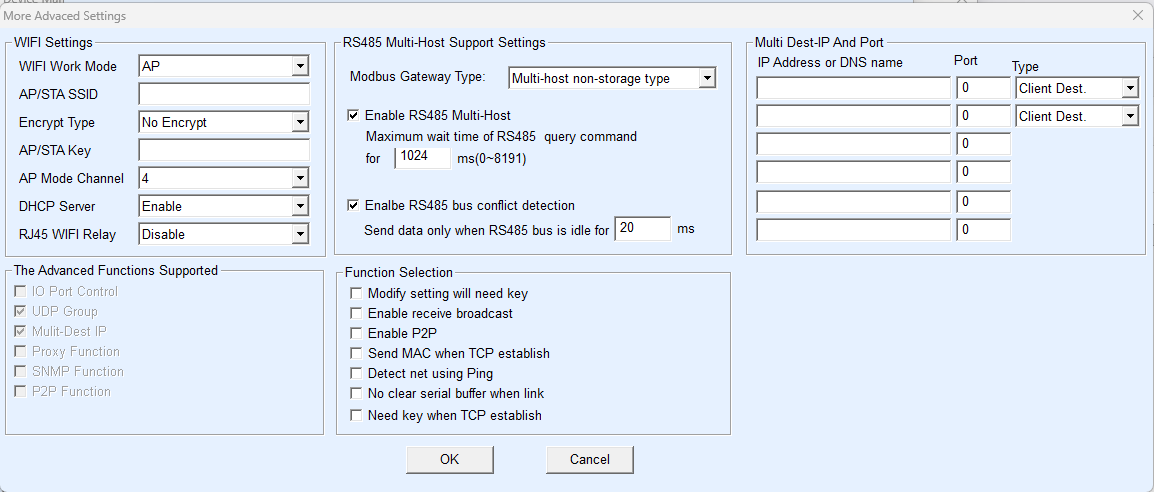Tick the Enable P2P checkbox
Viewport: 1154px width, 492px height.
[355, 334]
